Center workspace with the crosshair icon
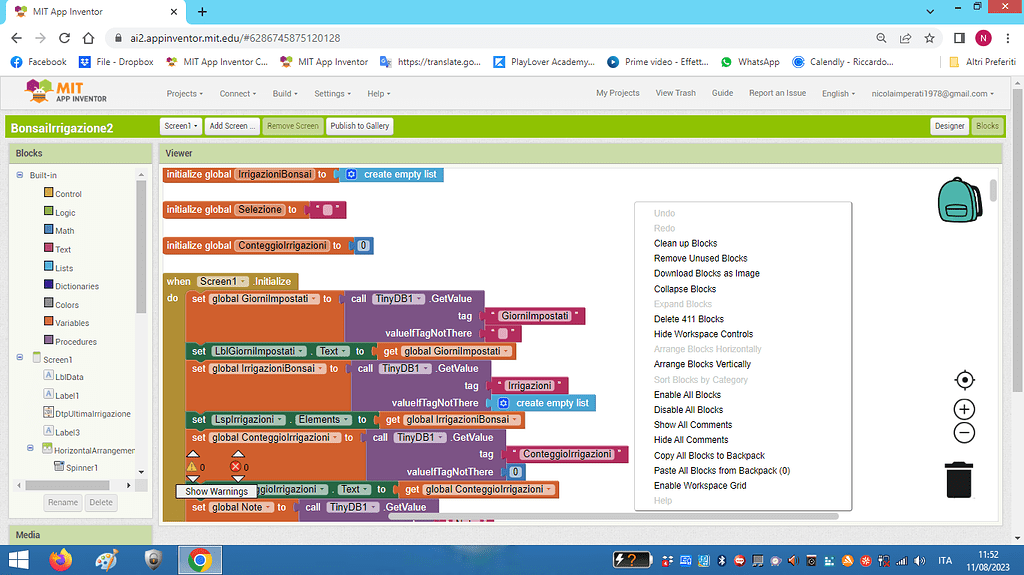1024x575 pixels. [965, 380]
